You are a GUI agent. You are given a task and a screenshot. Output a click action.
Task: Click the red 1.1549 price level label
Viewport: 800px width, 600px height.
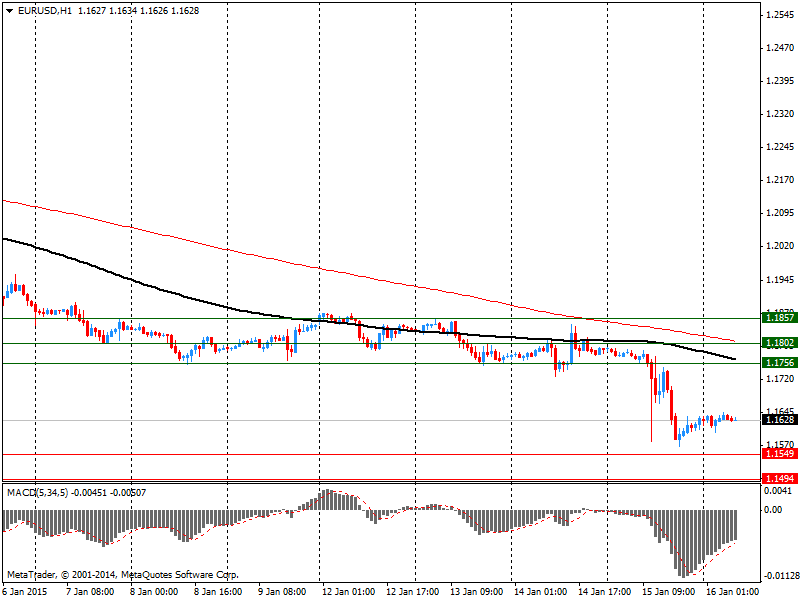point(779,454)
